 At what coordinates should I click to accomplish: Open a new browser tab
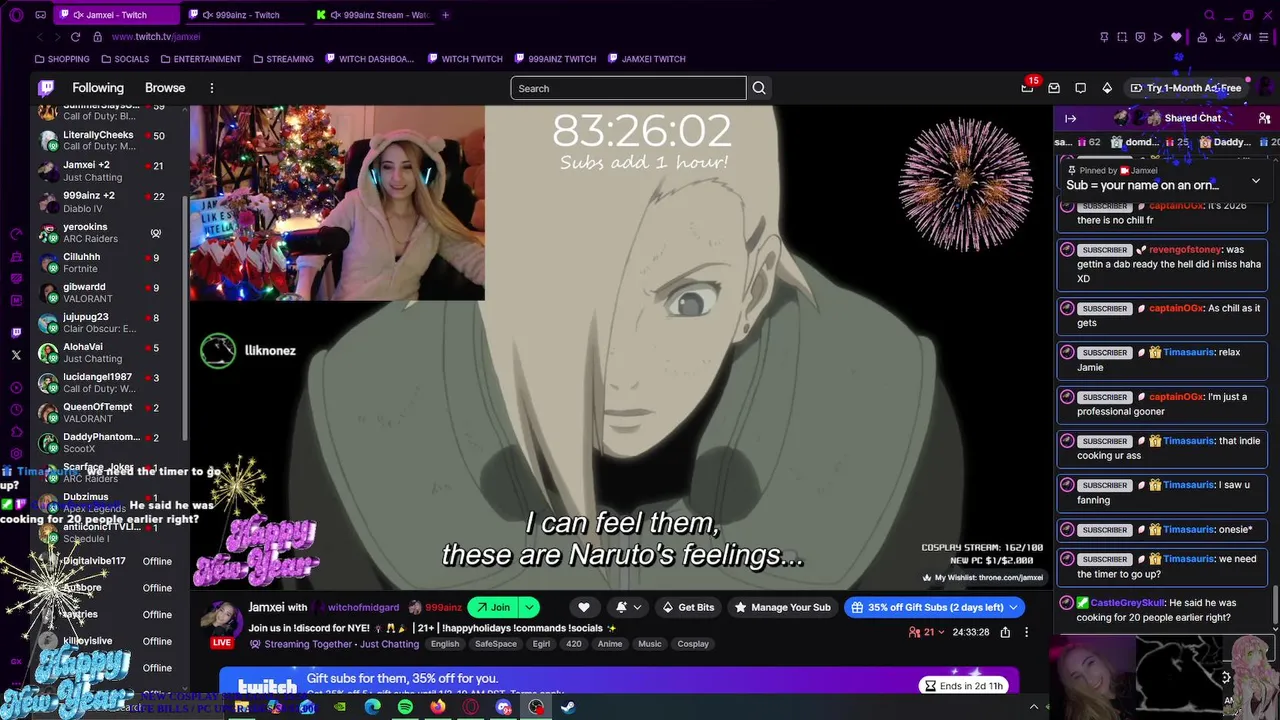click(446, 15)
